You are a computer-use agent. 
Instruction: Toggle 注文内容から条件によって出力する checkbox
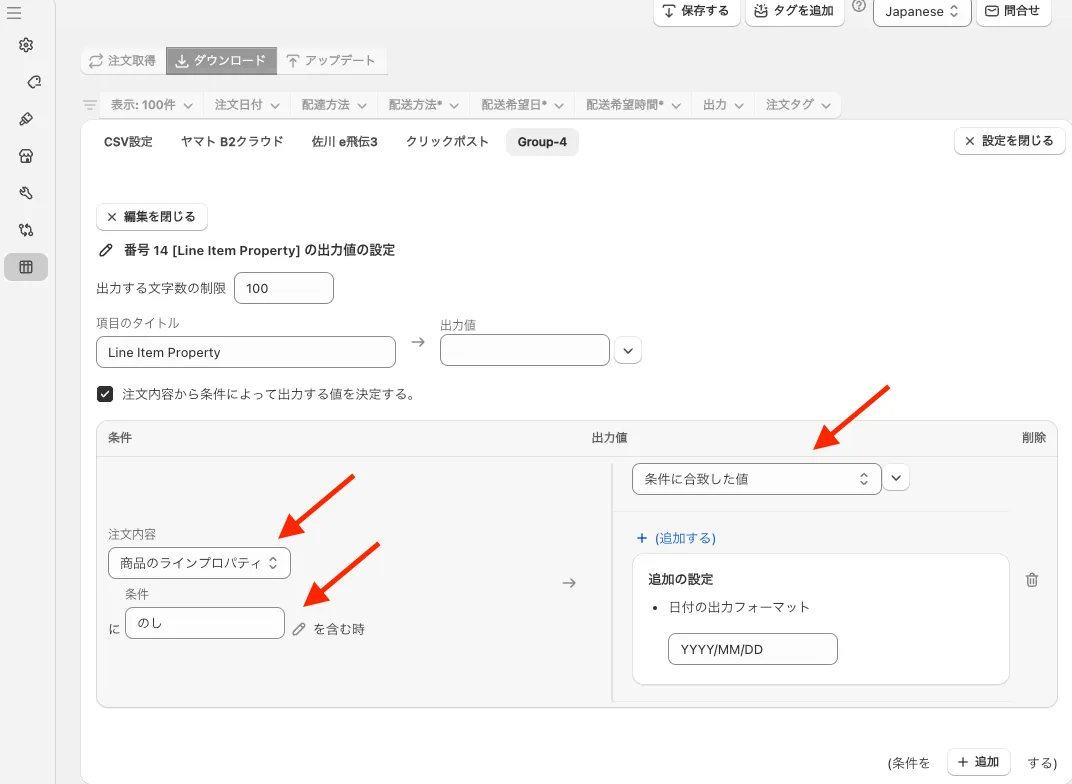click(x=105, y=394)
